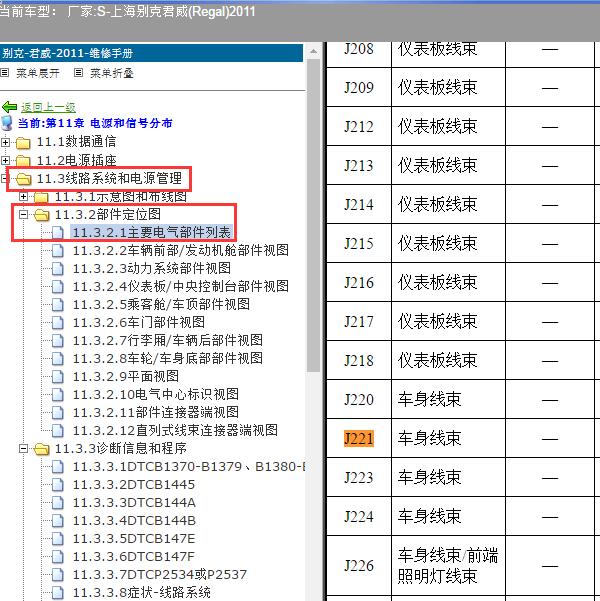Click tree panel scrollbar up arrow
The image size is (600, 601).
pos(313,51)
